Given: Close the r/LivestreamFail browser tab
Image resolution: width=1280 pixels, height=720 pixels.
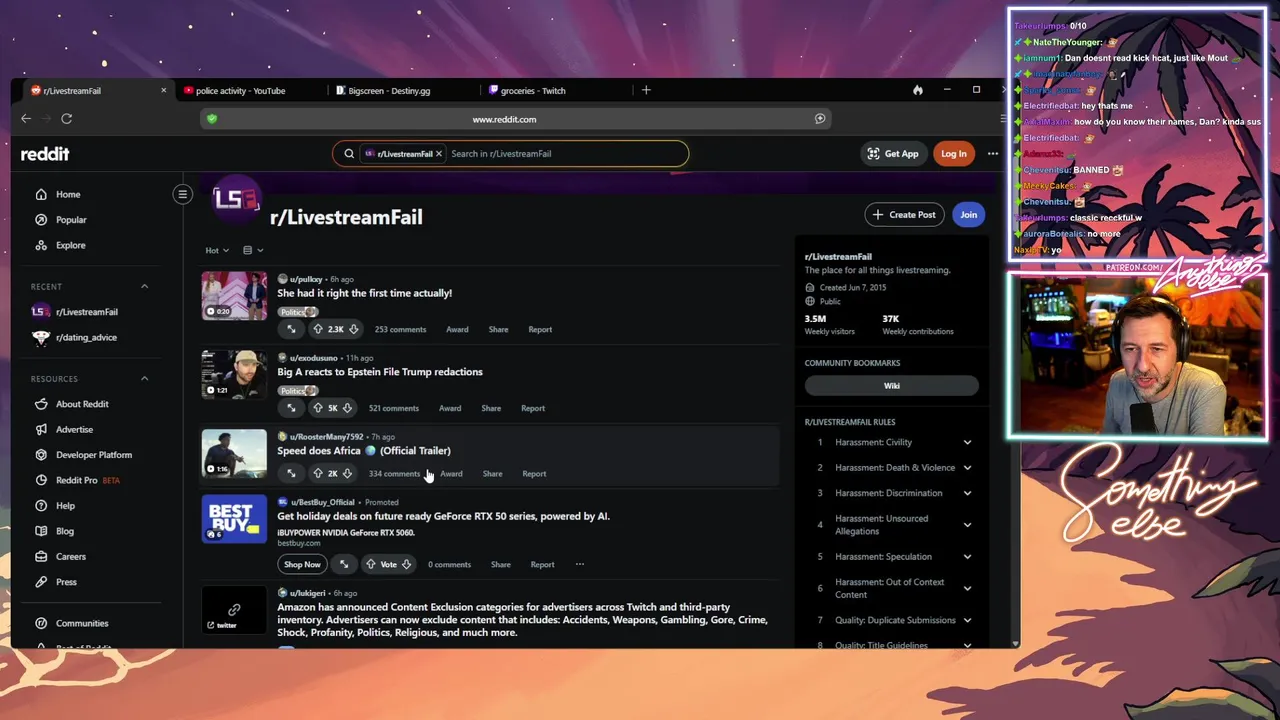Looking at the screenshot, I should coord(164,90).
